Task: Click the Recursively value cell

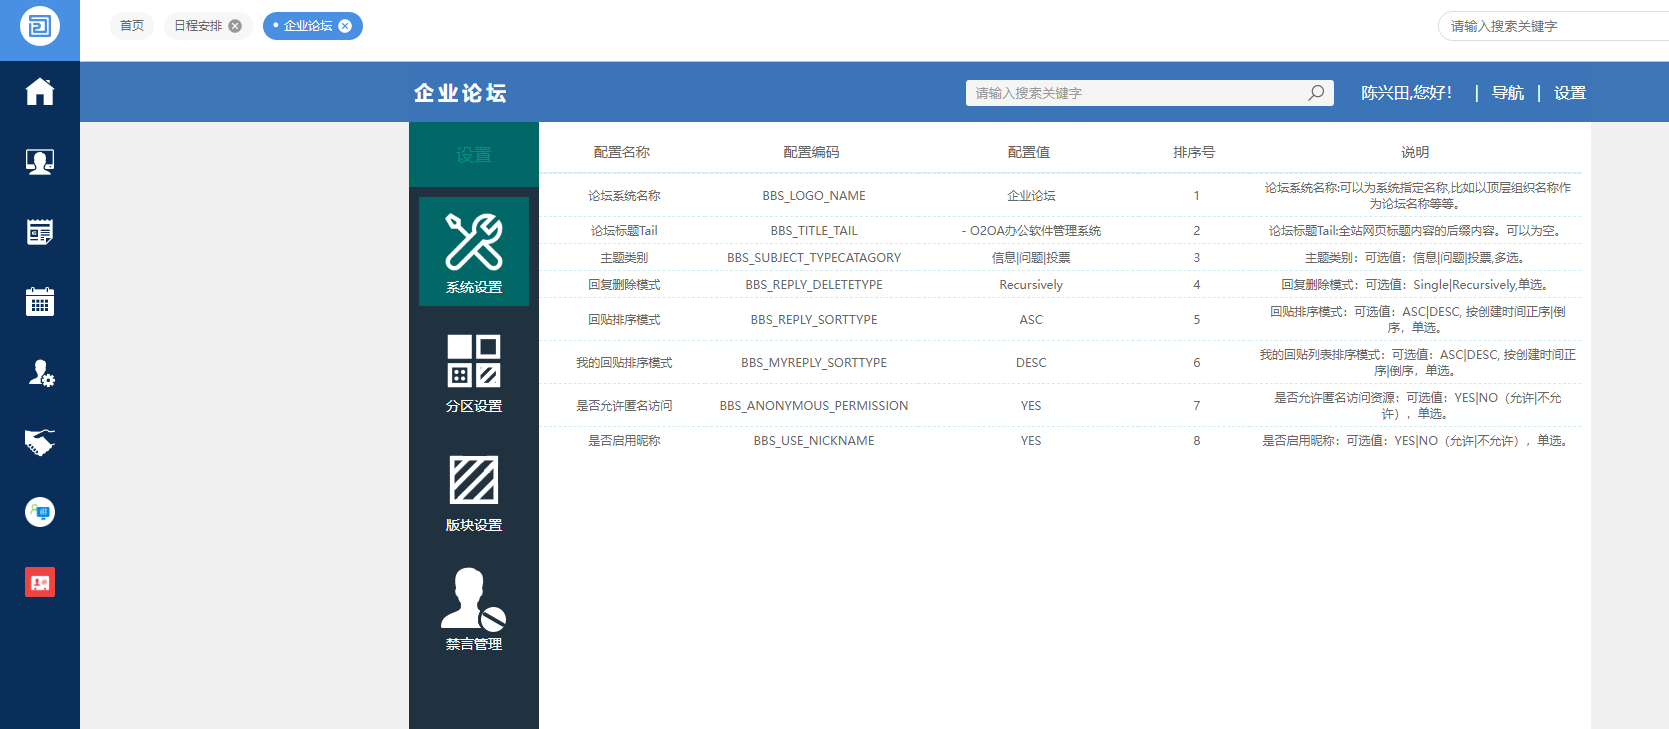Action: pyautogui.click(x=1031, y=285)
